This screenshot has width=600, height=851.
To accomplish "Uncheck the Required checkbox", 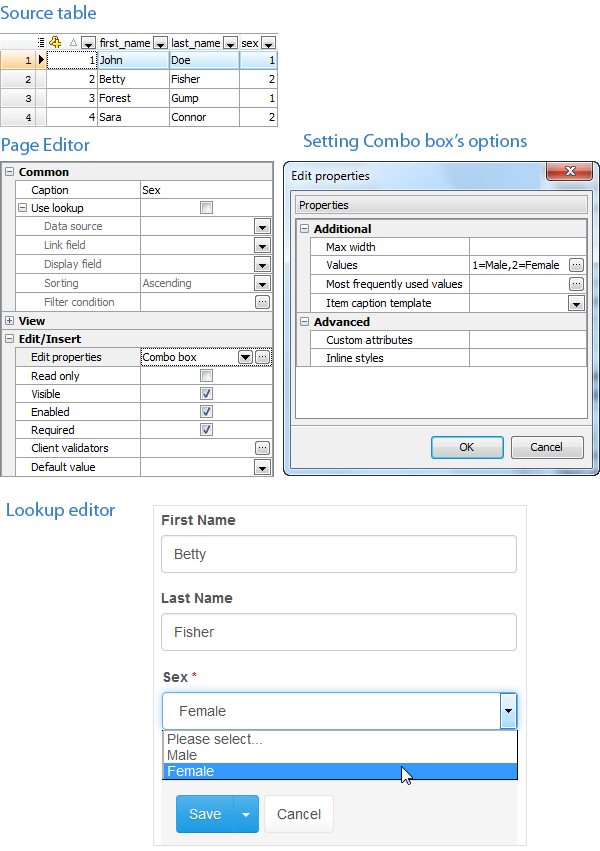I will coord(207,430).
